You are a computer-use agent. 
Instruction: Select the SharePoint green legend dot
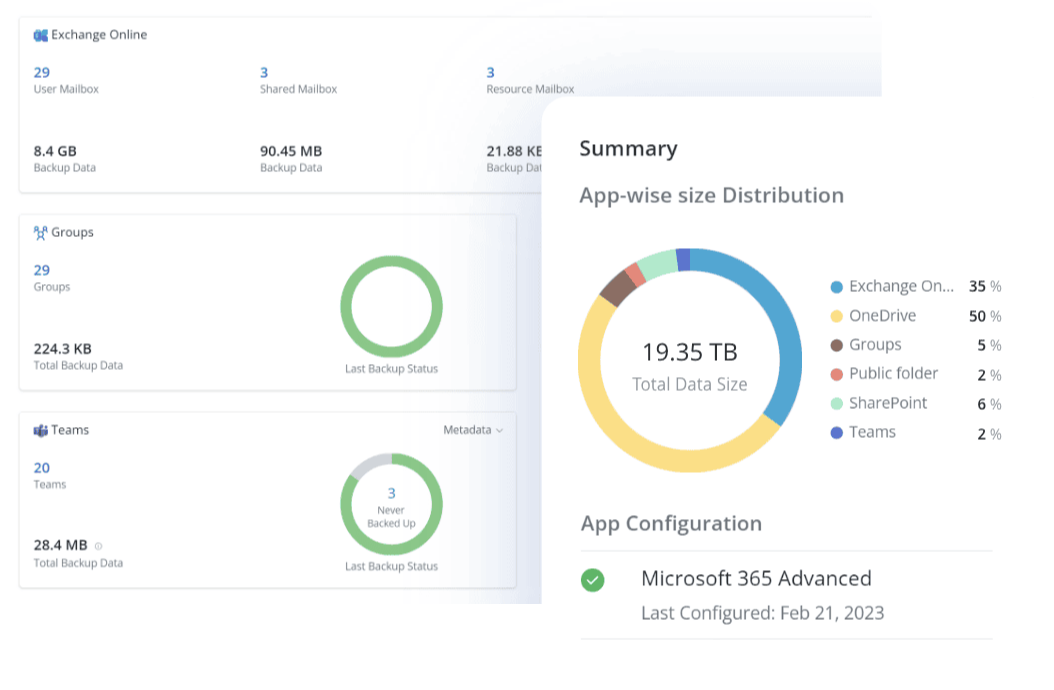pos(837,404)
